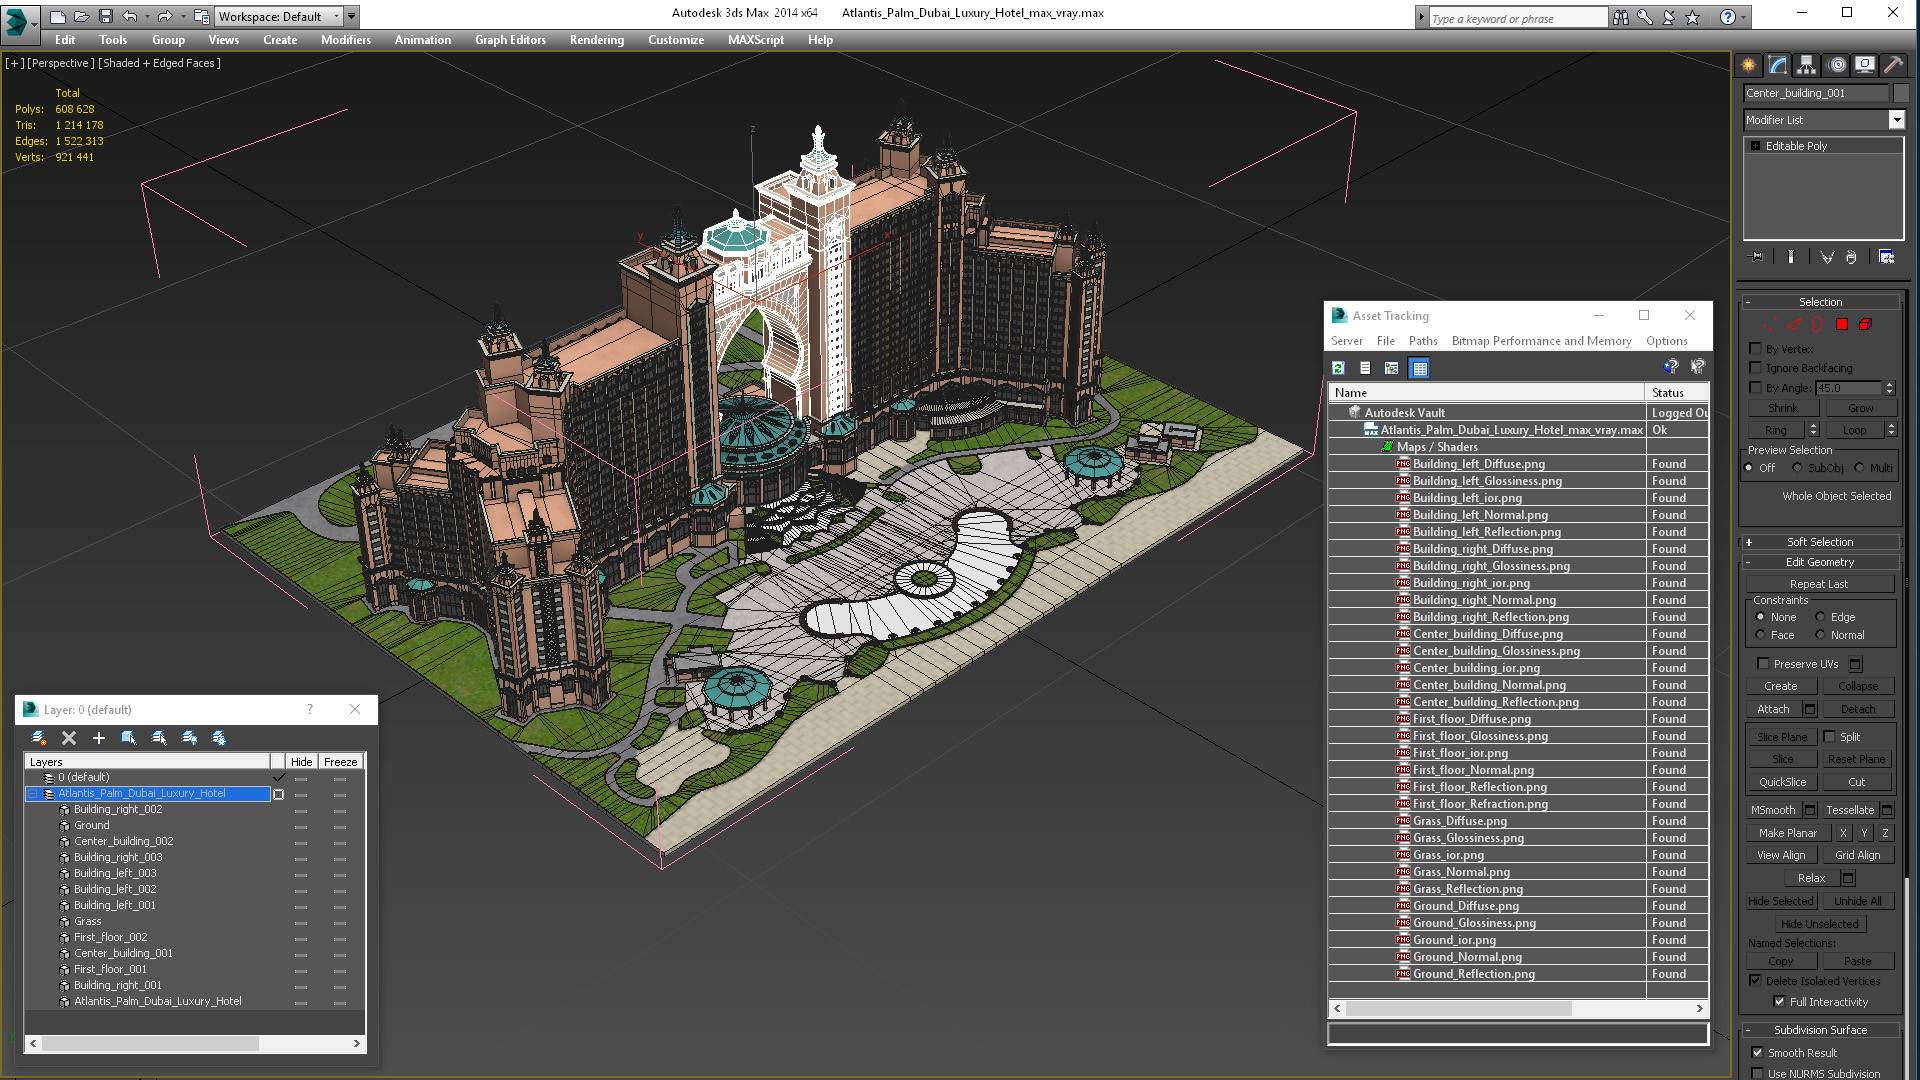Open the Utilities command panel tab
This screenshot has height=1080, width=1920.
click(1893, 65)
